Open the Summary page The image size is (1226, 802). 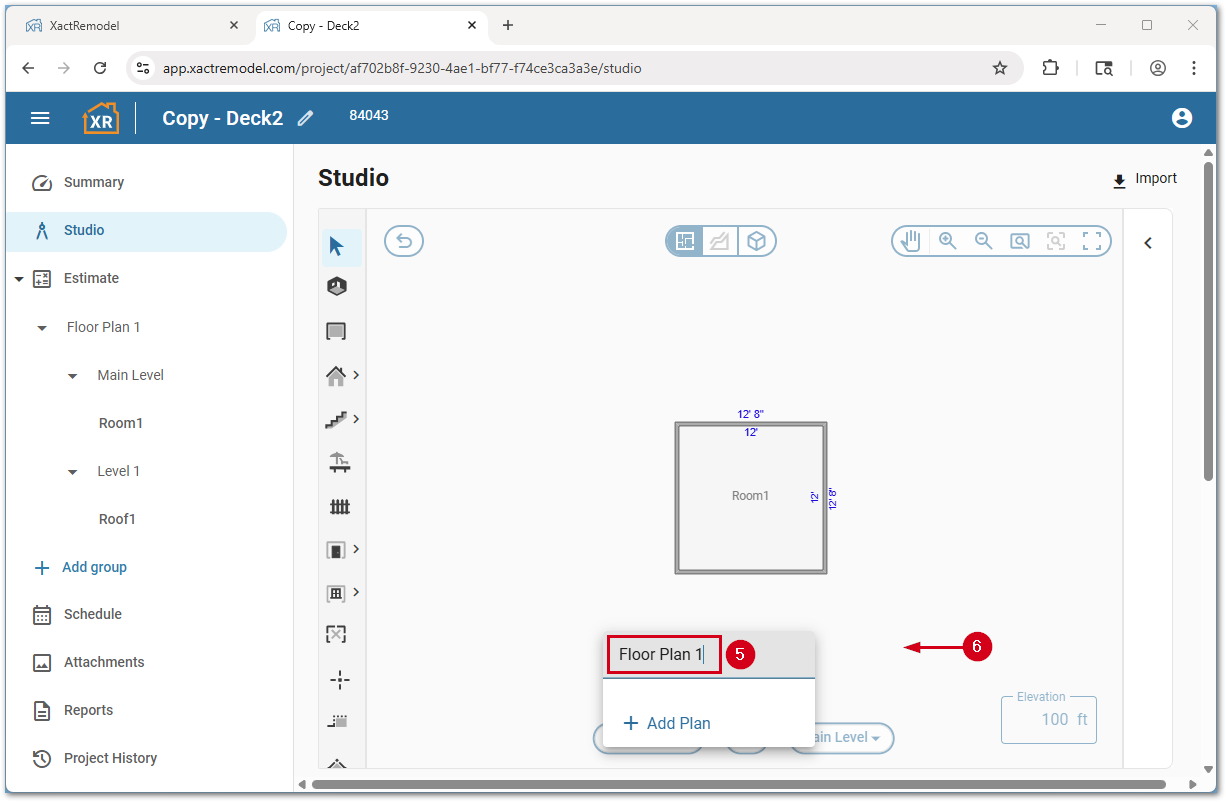pyautogui.click(x=93, y=183)
